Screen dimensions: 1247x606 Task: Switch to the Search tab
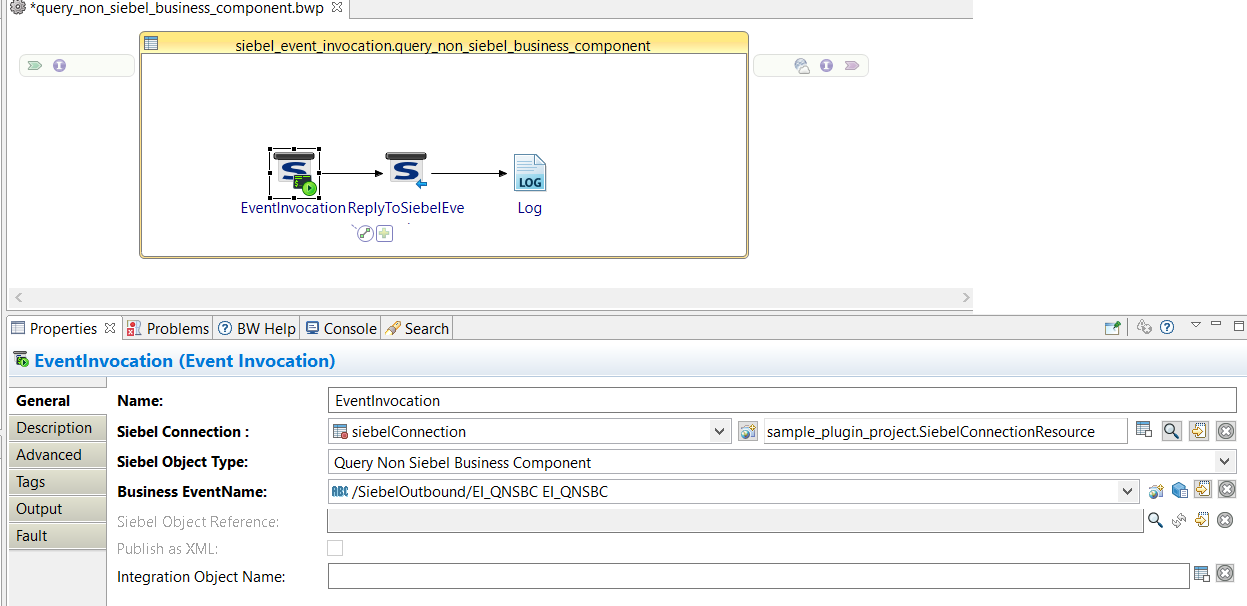tap(417, 328)
